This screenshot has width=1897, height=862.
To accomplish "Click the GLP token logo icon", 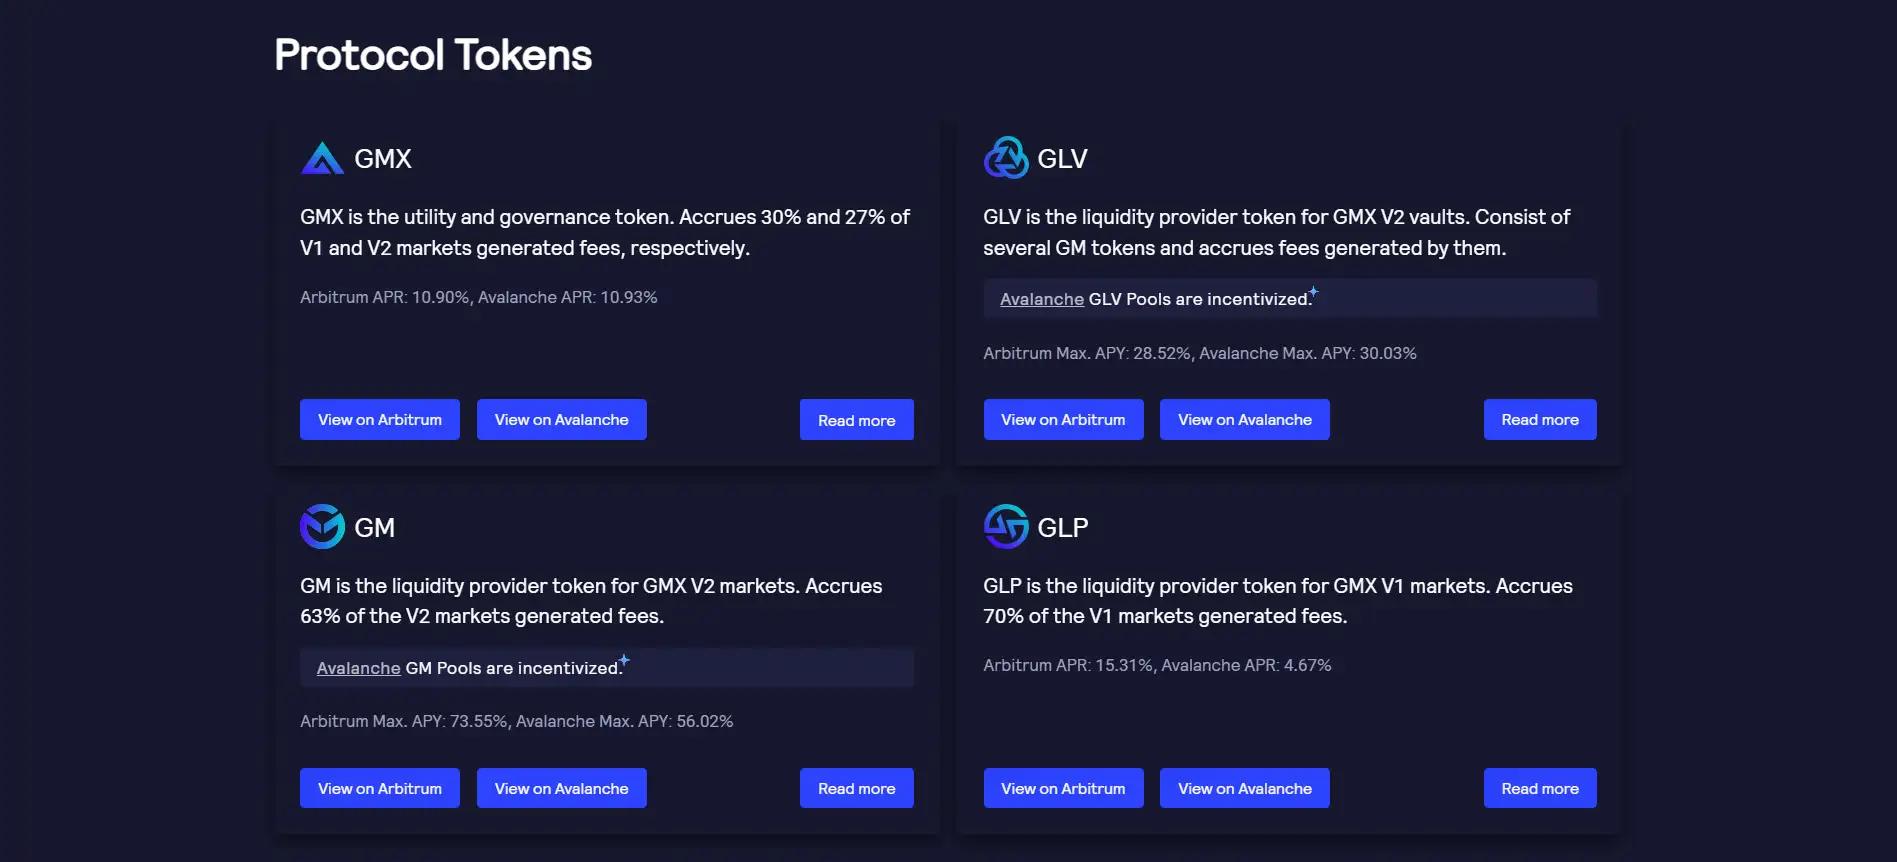I will (x=1005, y=527).
